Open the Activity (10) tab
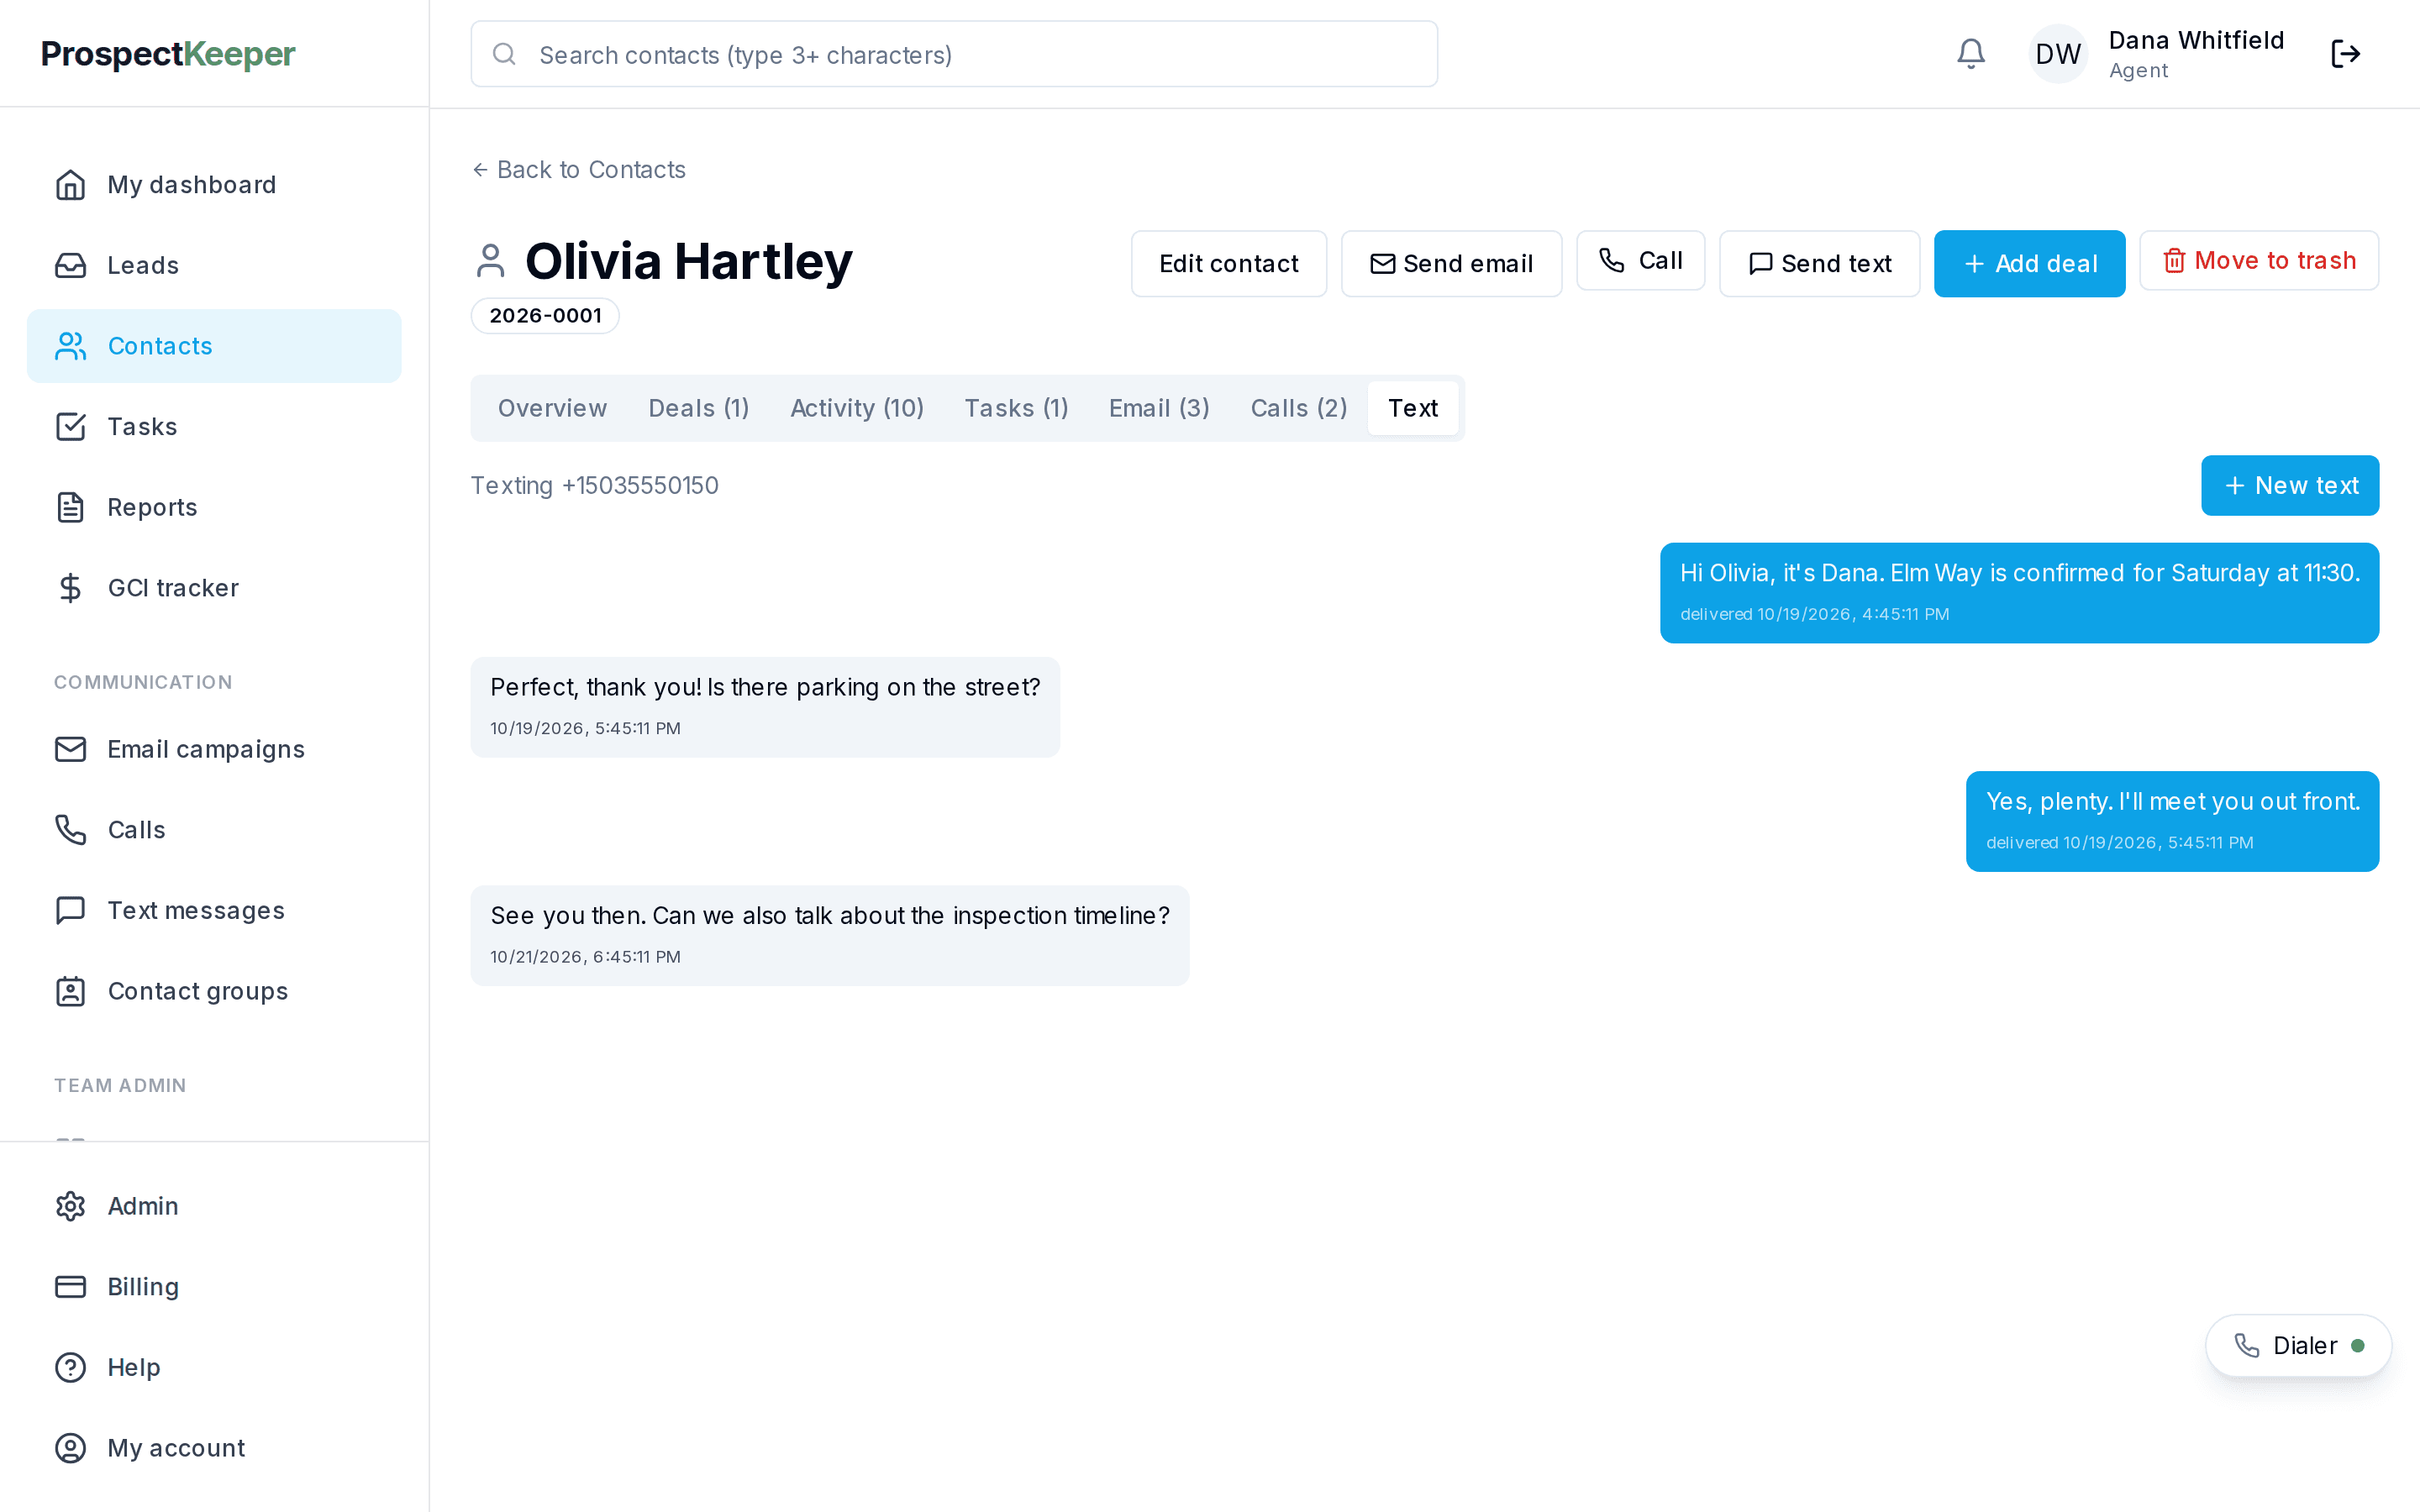This screenshot has width=2420, height=1512. pyautogui.click(x=857, y=408)
